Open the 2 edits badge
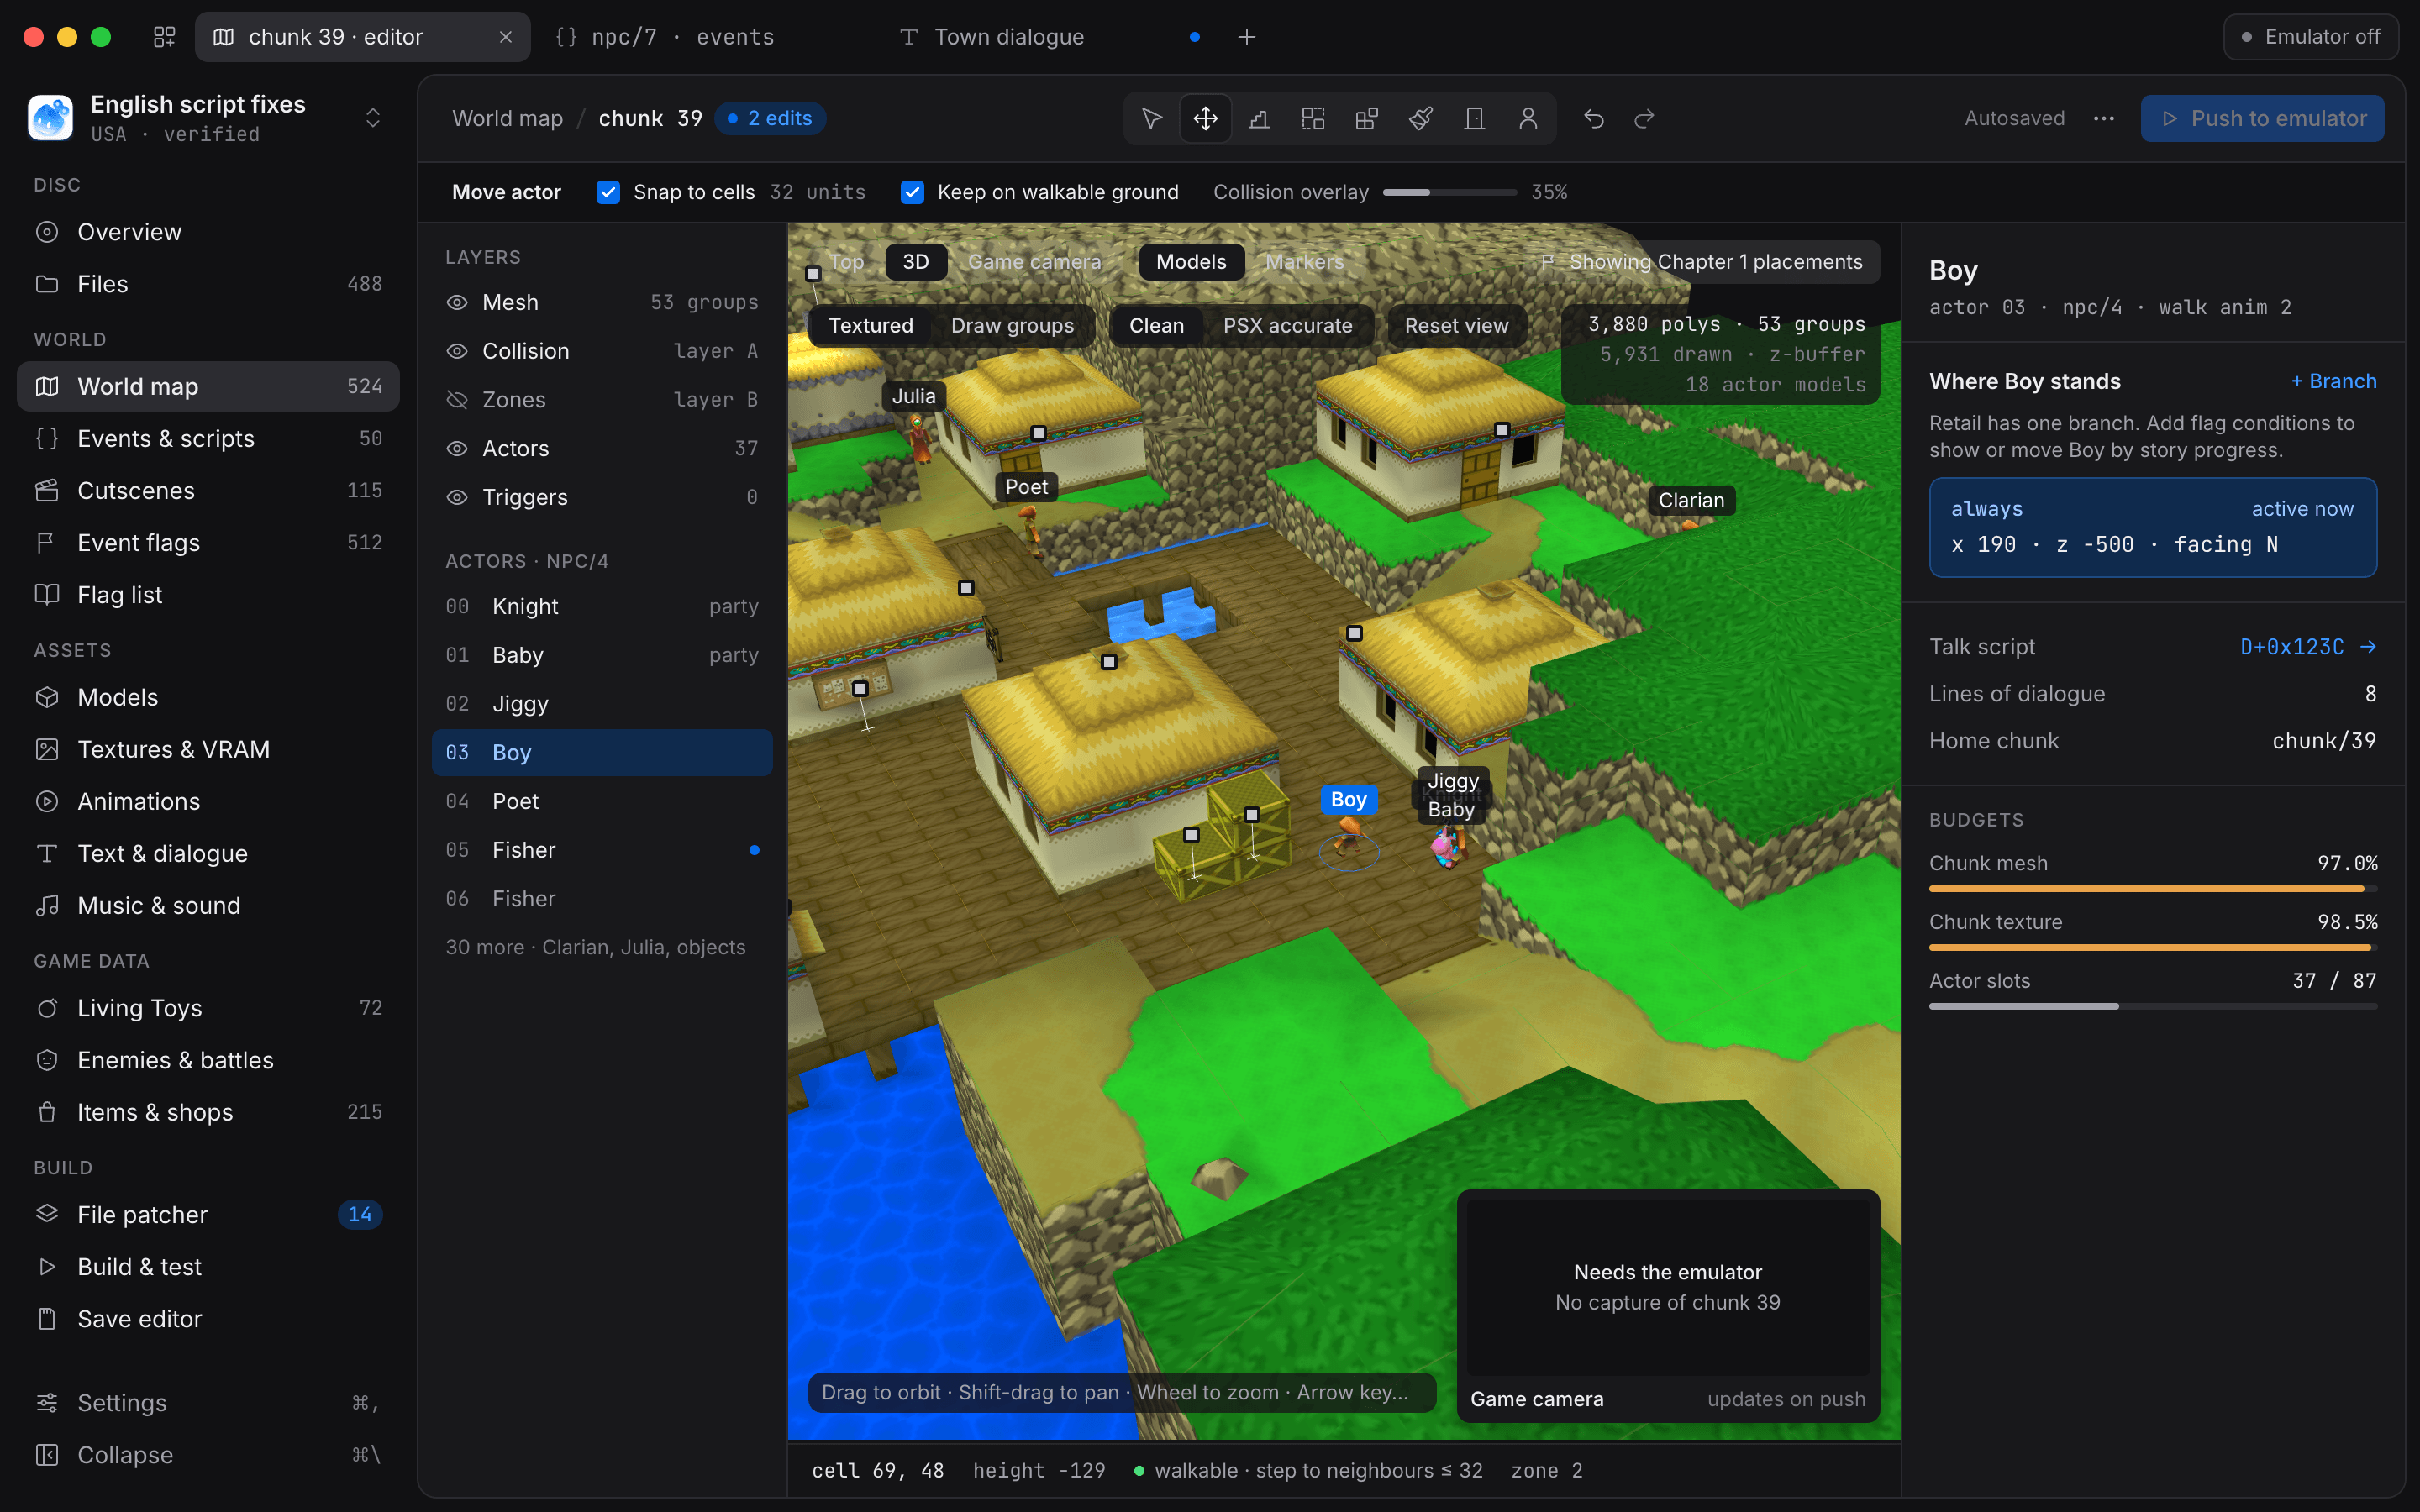The height and width of the screenshot is (1512, 2420). click(x=770, y=118)
